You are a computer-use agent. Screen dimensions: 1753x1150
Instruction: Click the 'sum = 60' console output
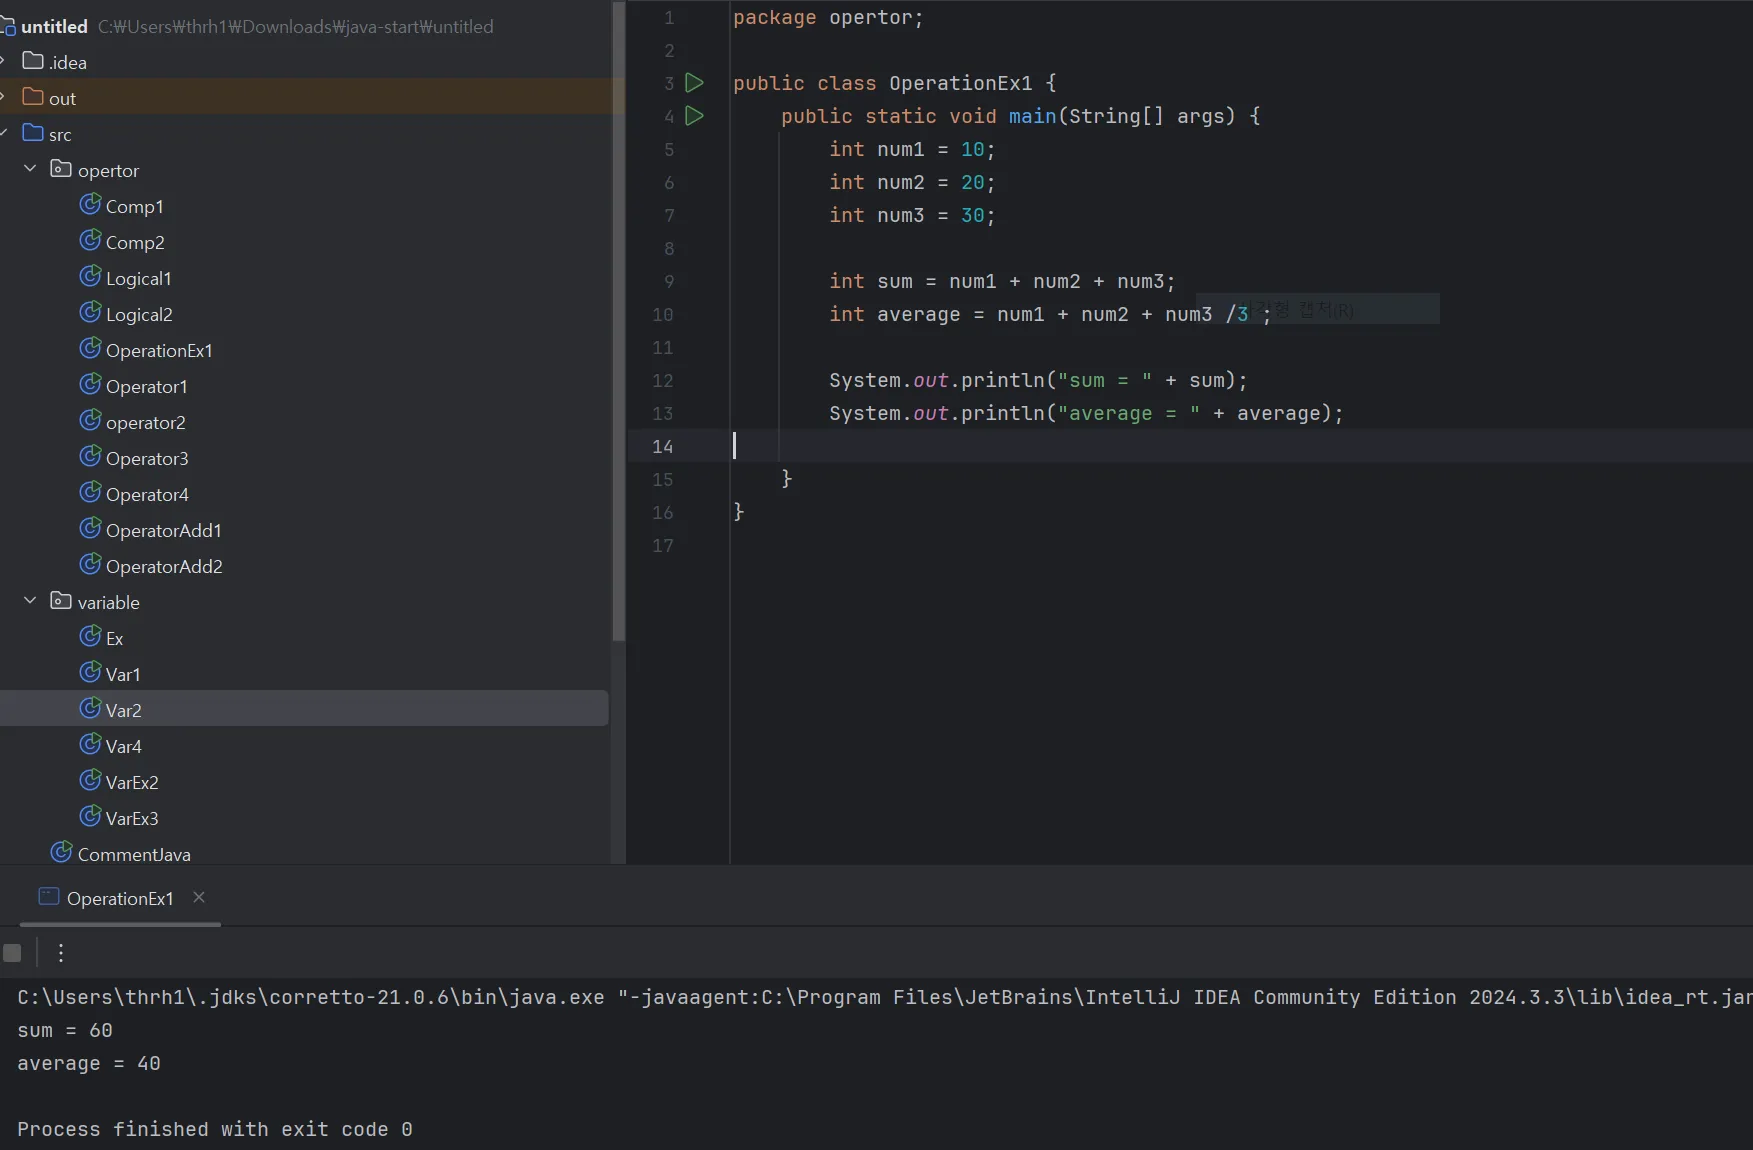65,1031
